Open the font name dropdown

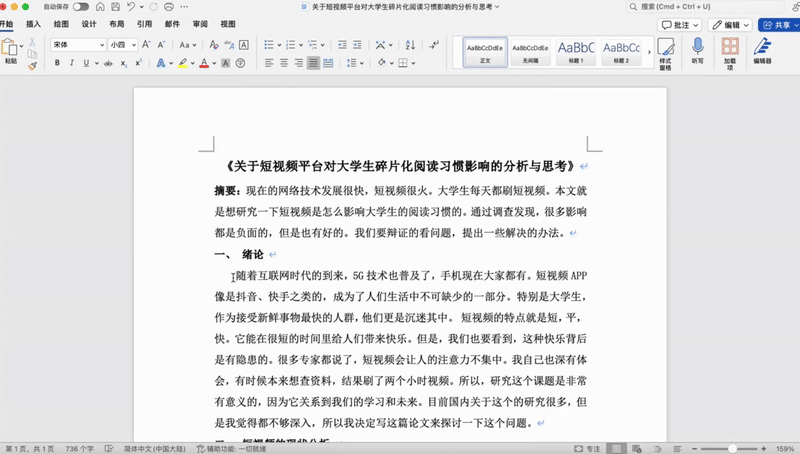pos(102,45)
